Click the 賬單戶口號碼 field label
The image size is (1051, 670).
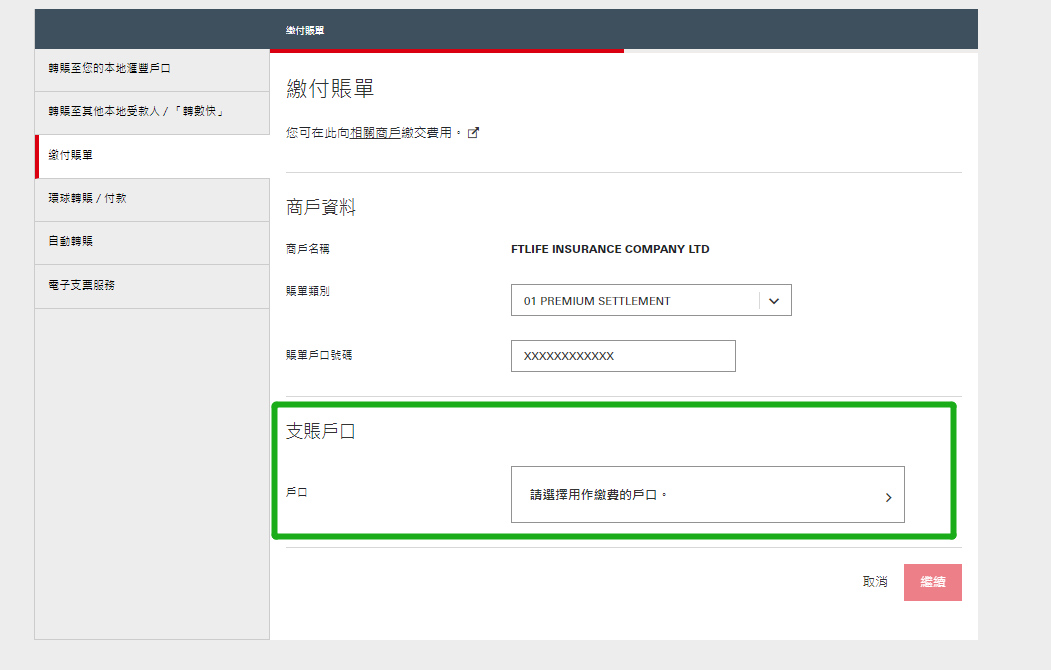pos(319,355)
